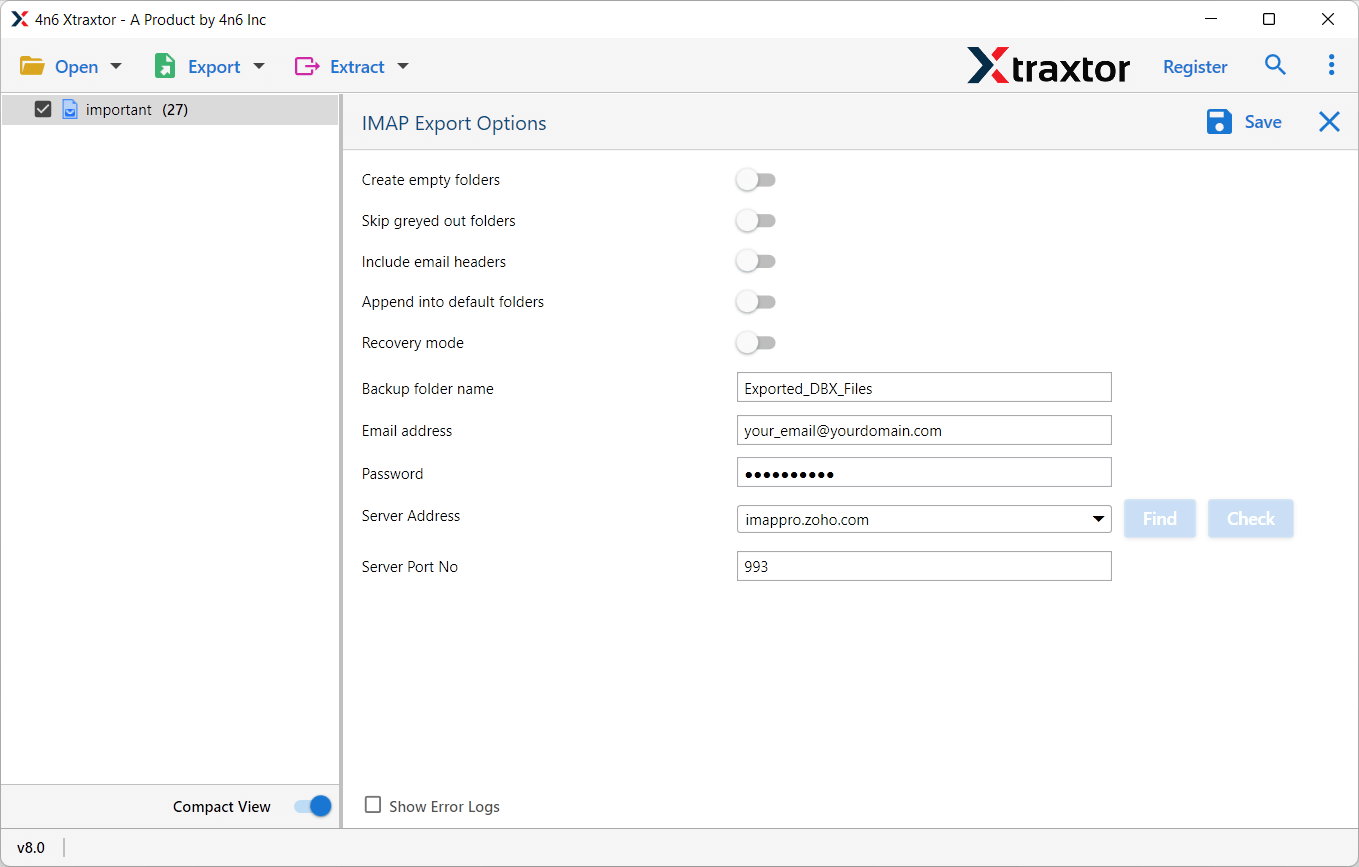Click the Server Port No field

tap(924, 566)
